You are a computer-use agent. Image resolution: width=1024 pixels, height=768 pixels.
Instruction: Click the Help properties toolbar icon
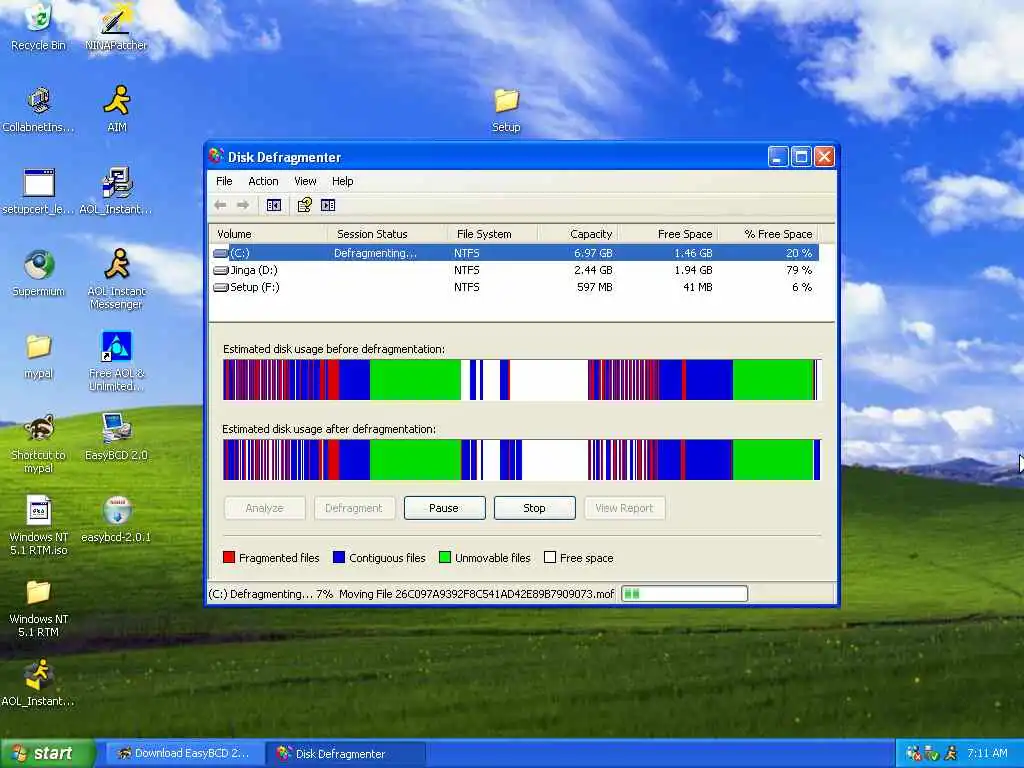pos(304,205)
